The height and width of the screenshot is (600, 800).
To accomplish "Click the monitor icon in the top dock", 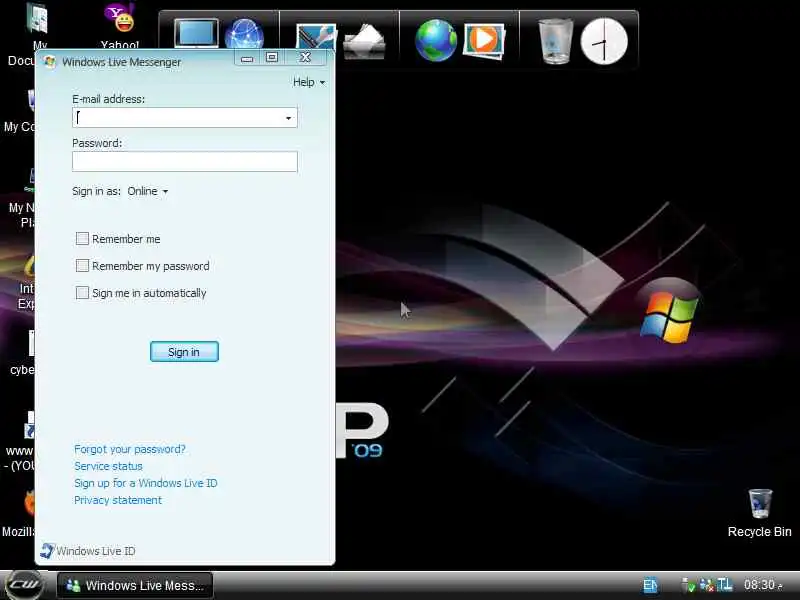I will click(196, 34).
